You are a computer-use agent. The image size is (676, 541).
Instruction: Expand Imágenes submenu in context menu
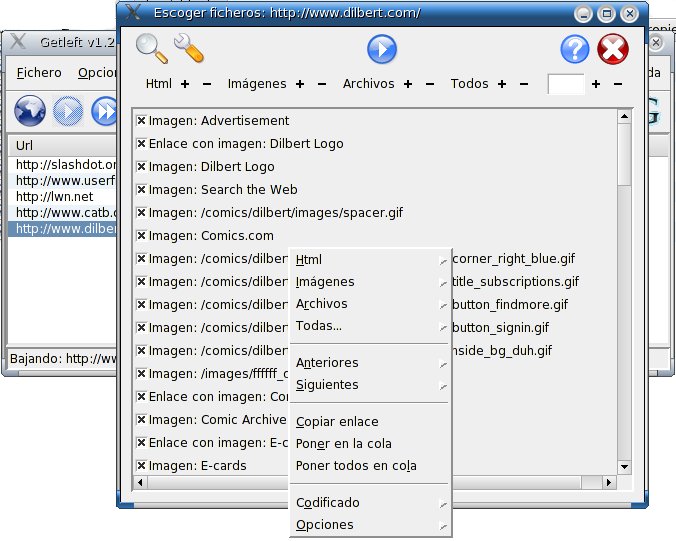[371, 282]
